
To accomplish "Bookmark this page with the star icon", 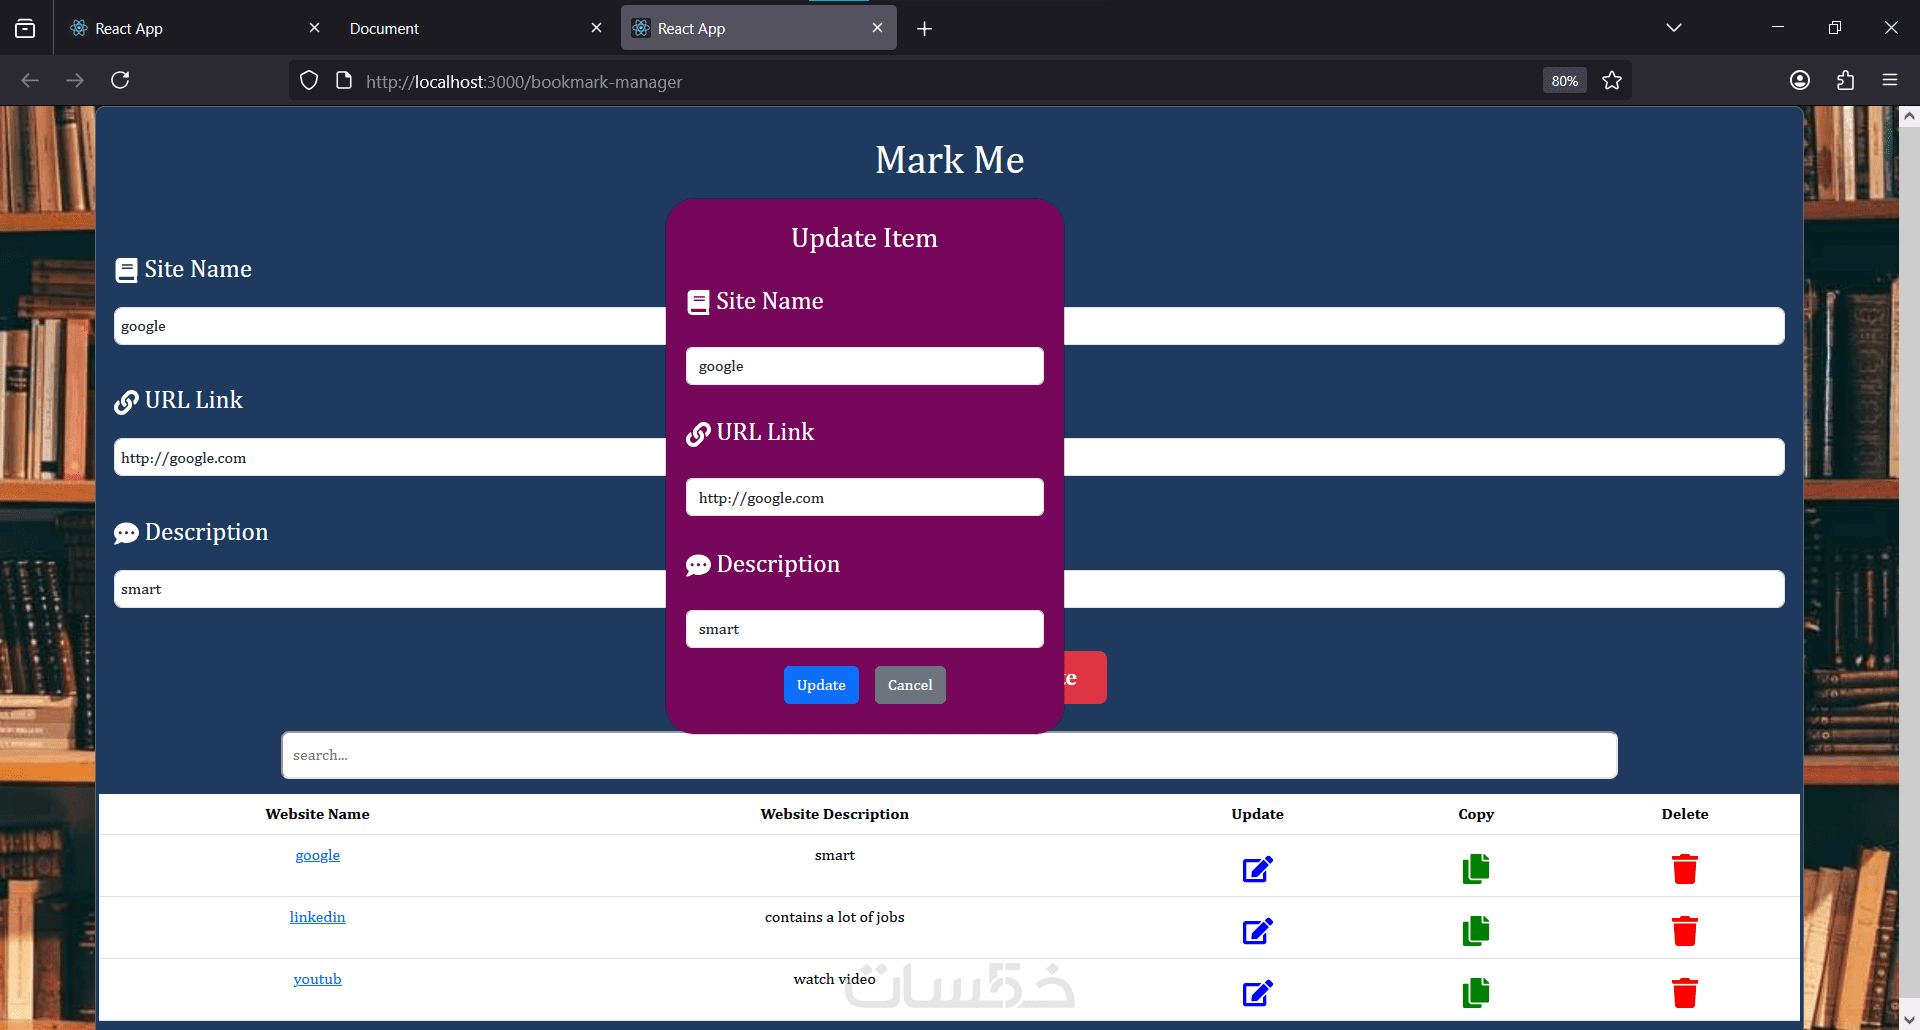I will [x=1612, y=80].
